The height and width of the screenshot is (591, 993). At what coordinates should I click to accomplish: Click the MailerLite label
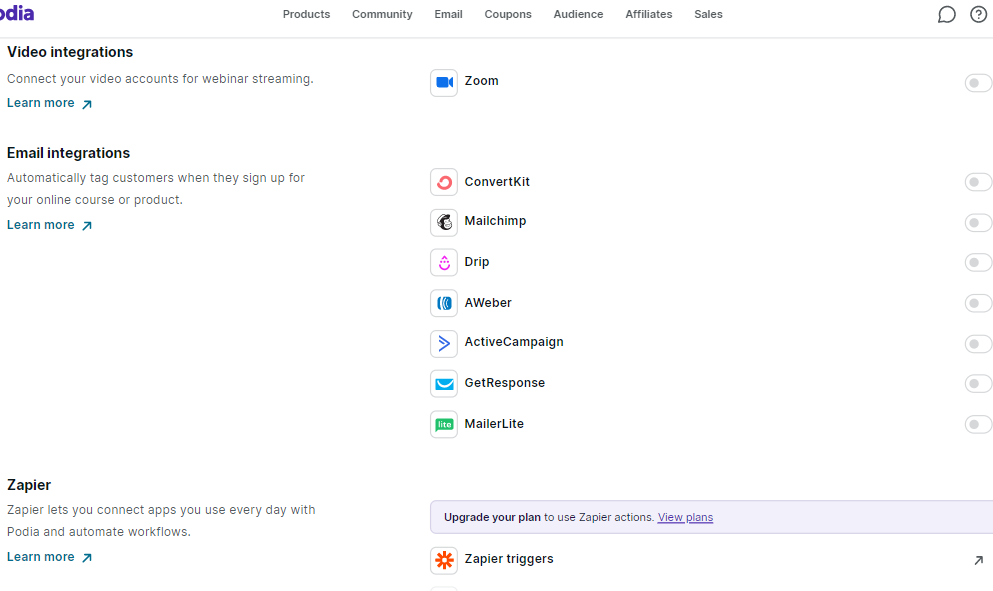[494, 424]
